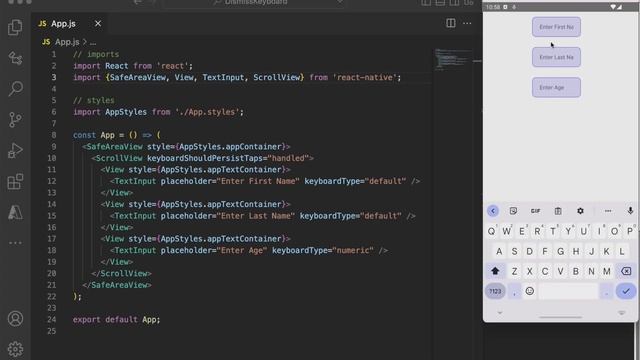This screenshot has width=640, height=360.
Task: Select the App.js editor tab
Action: click(69, 24)
